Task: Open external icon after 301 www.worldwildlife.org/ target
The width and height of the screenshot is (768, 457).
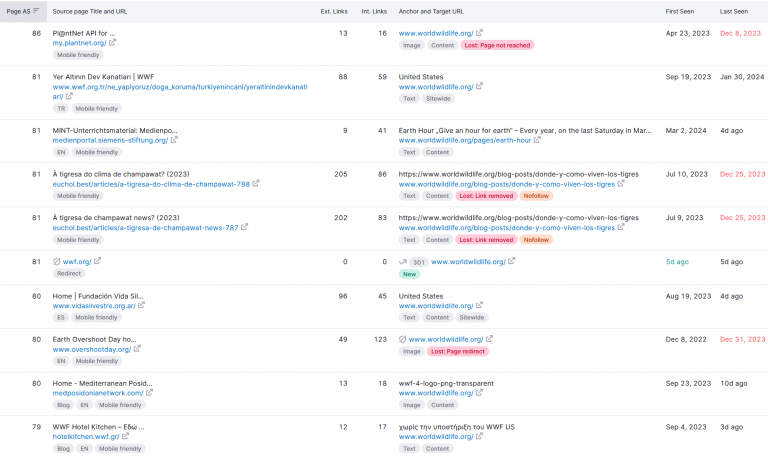Action: [x=511, y=261]
